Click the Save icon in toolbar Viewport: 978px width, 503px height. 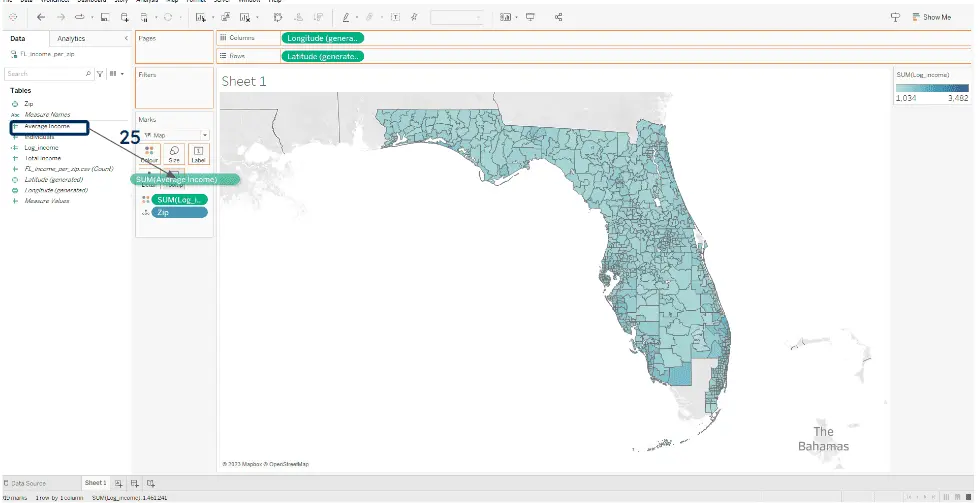[104, 17]
